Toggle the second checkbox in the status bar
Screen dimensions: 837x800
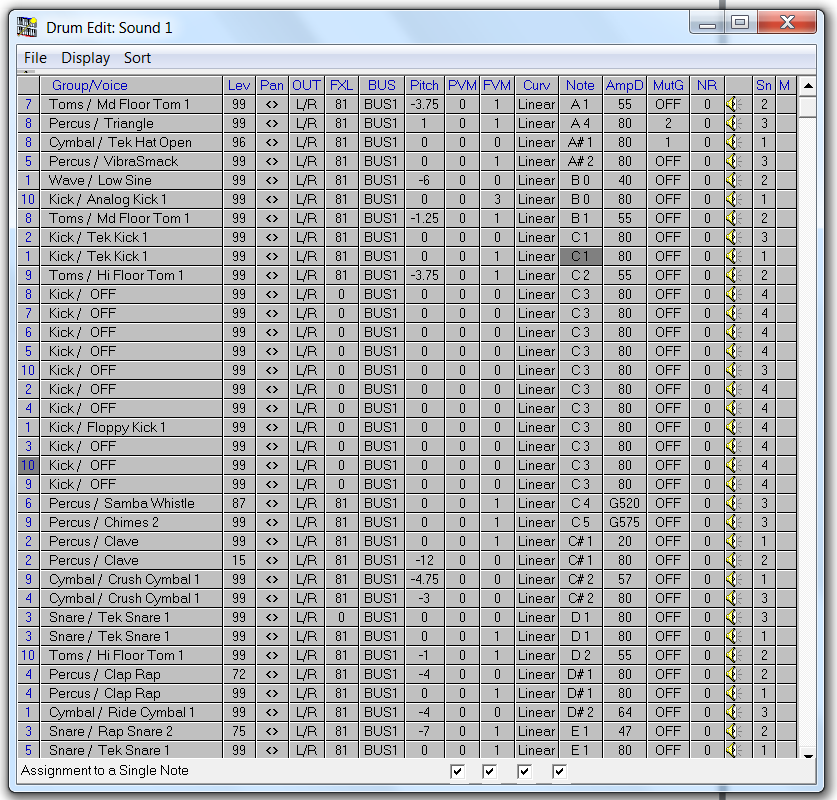coord(489,771)
